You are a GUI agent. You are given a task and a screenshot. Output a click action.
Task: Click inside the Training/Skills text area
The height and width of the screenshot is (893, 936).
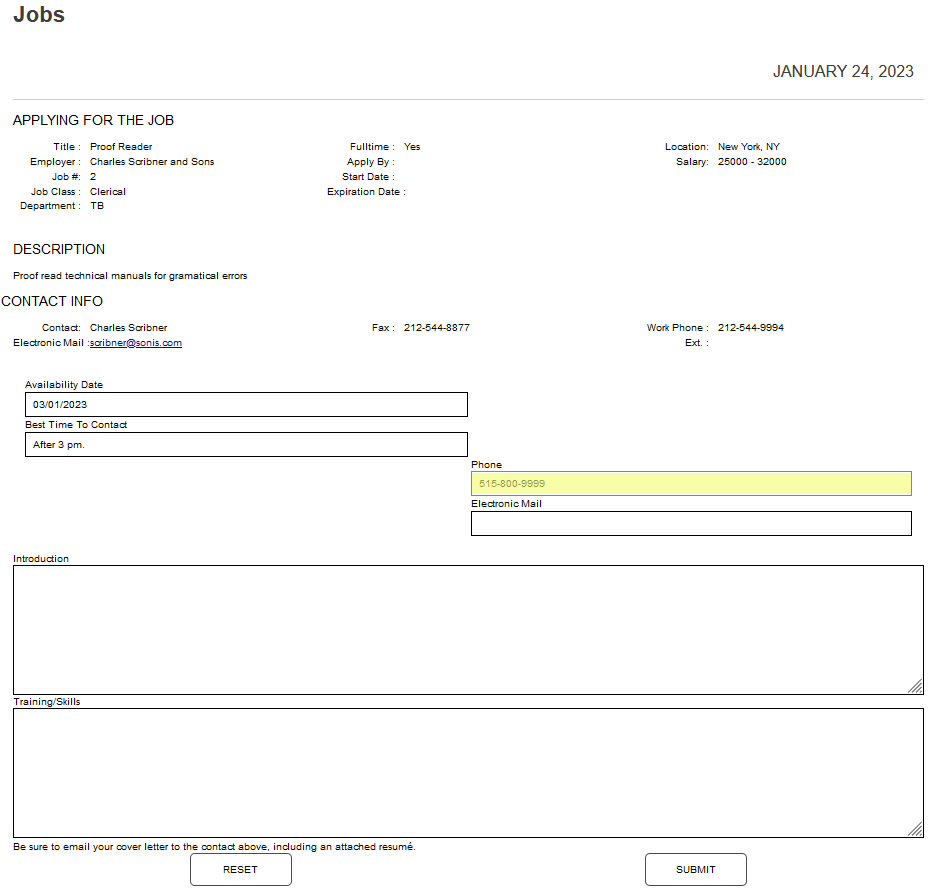point(465,772)
